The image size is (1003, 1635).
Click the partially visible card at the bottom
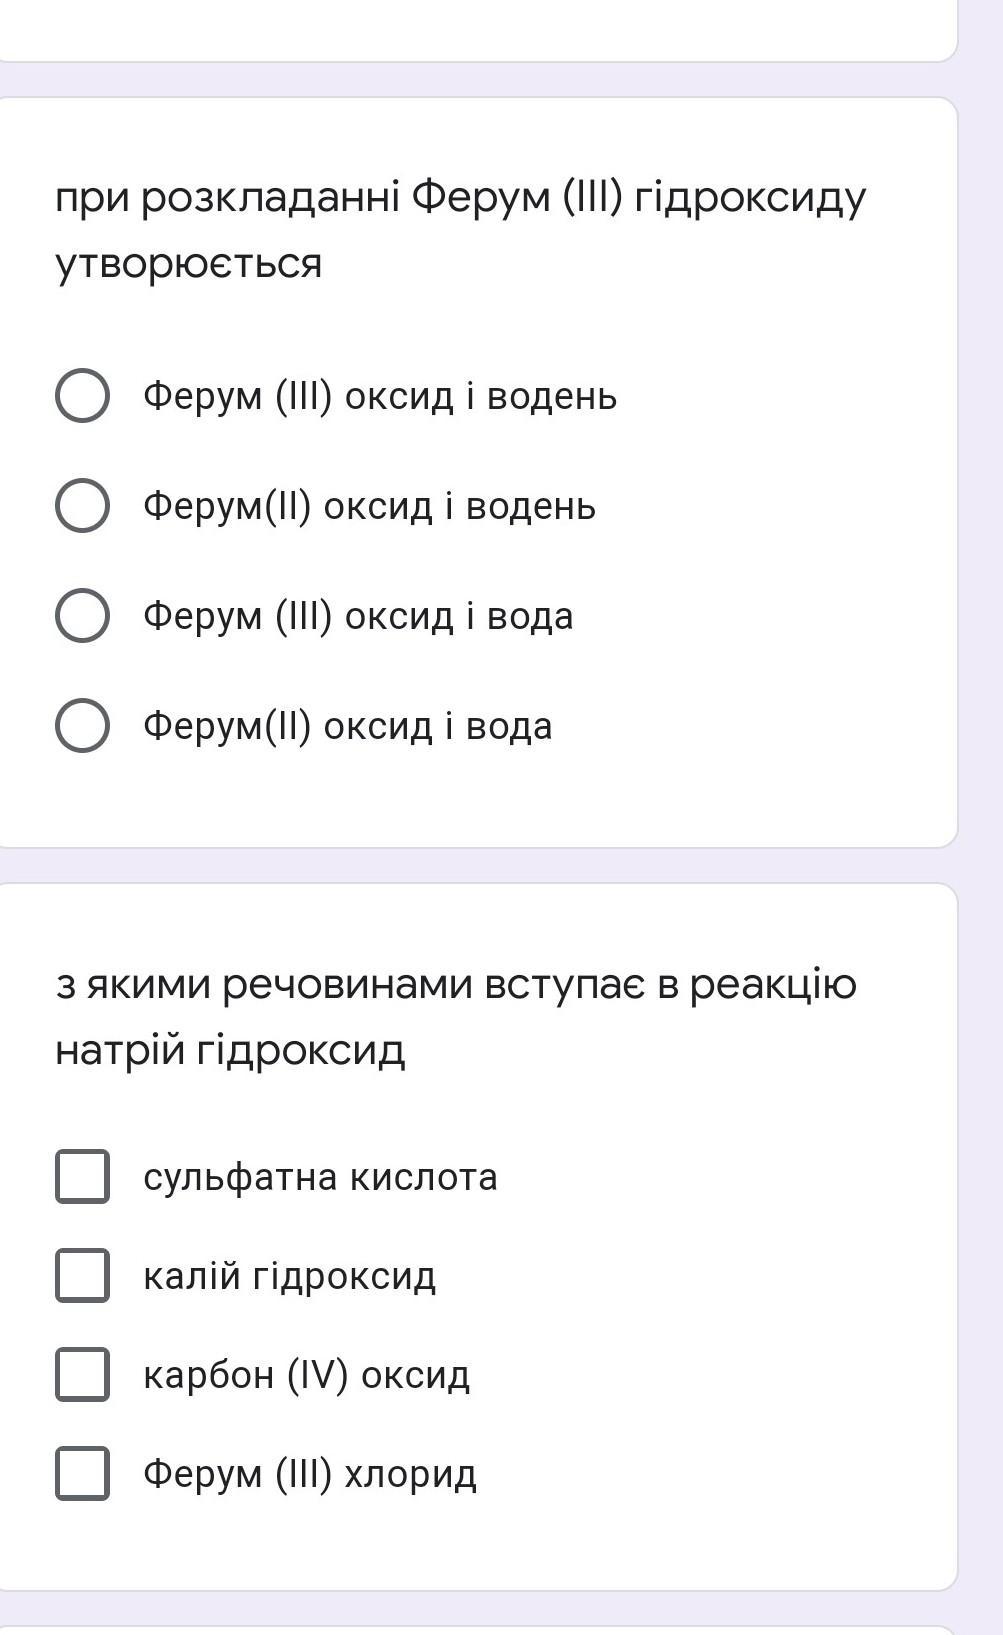tap(478, 1628)
